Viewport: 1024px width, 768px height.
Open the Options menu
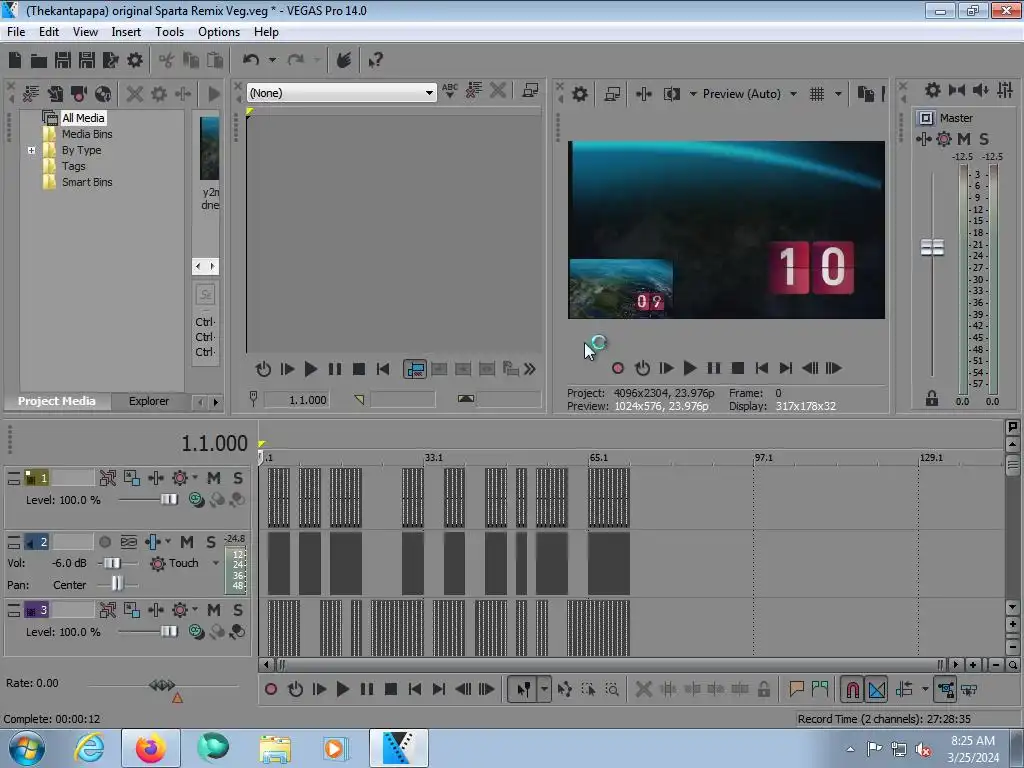219,31
